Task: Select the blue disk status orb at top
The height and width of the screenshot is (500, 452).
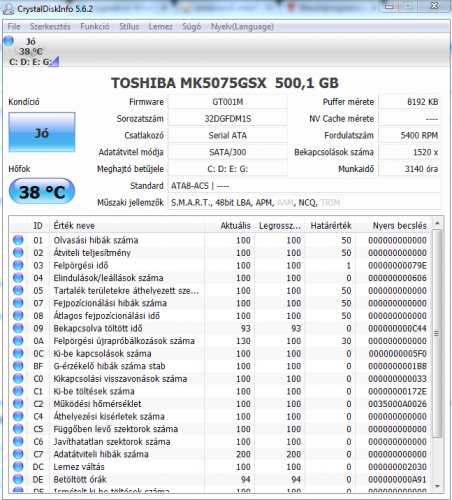Action: [x=9, y=41]
